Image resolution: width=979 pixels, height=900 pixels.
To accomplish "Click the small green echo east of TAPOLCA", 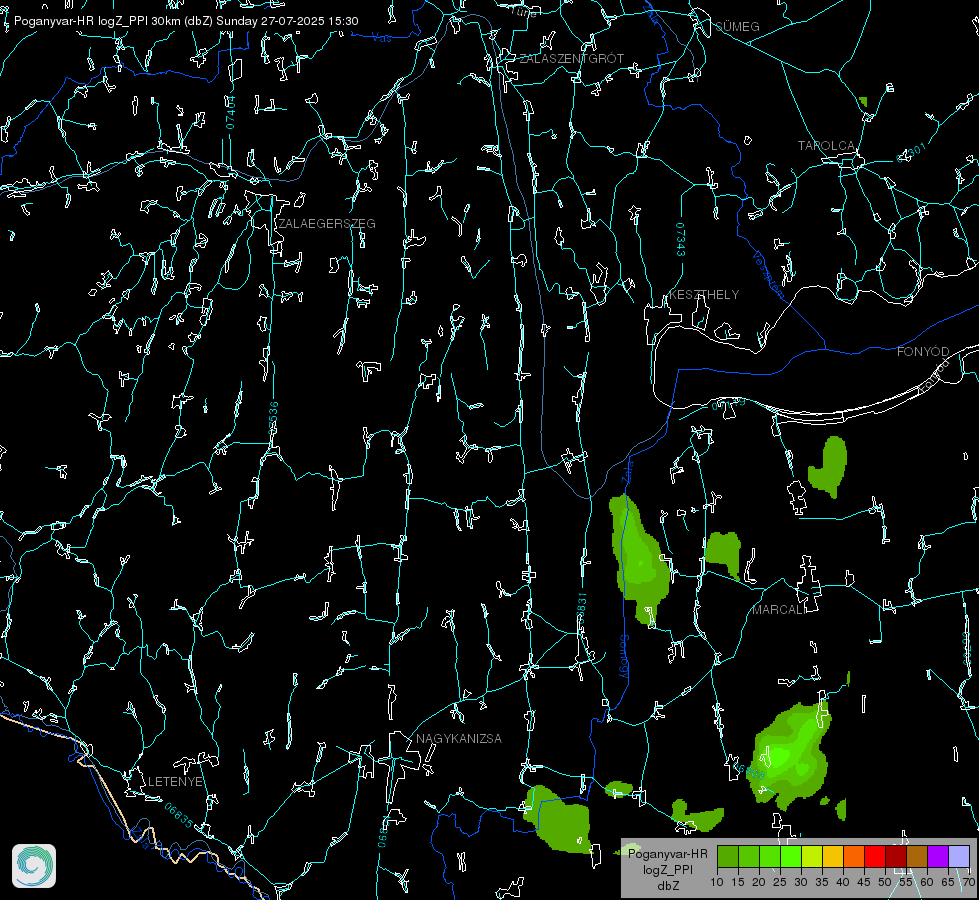I will [x=863, y=101].
